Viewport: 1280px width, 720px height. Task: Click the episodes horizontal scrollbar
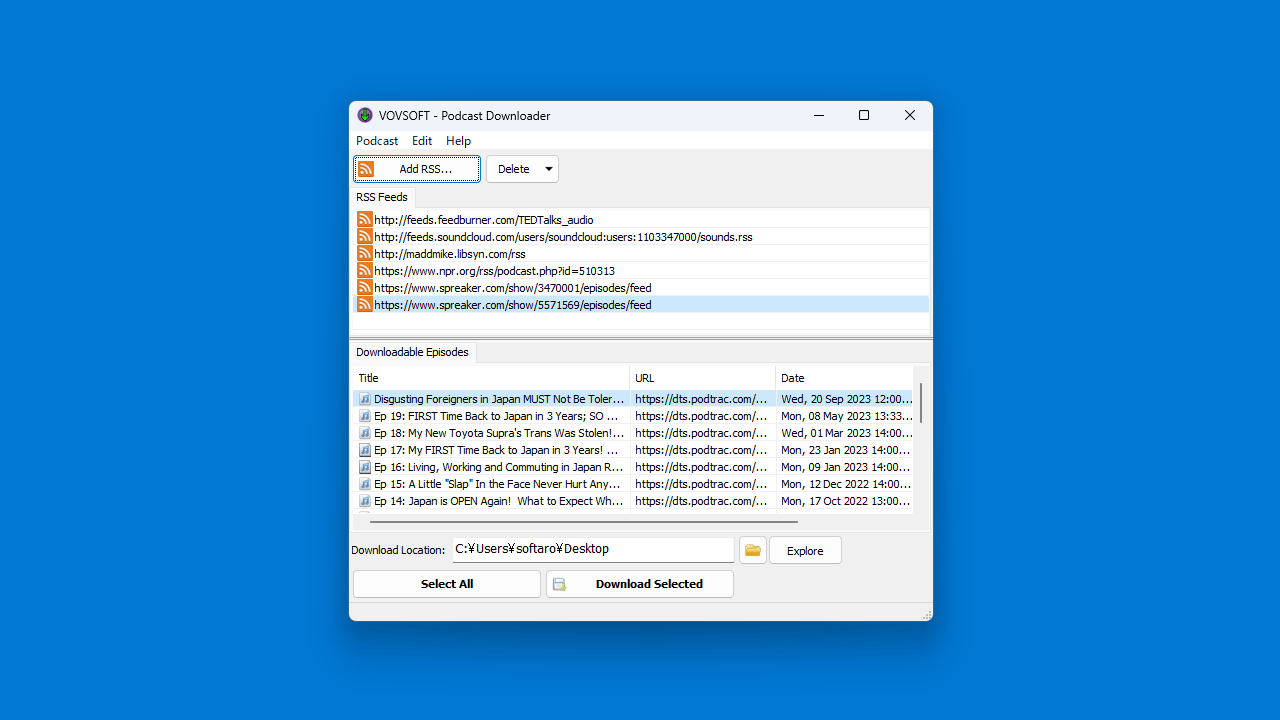click(584, 521)
